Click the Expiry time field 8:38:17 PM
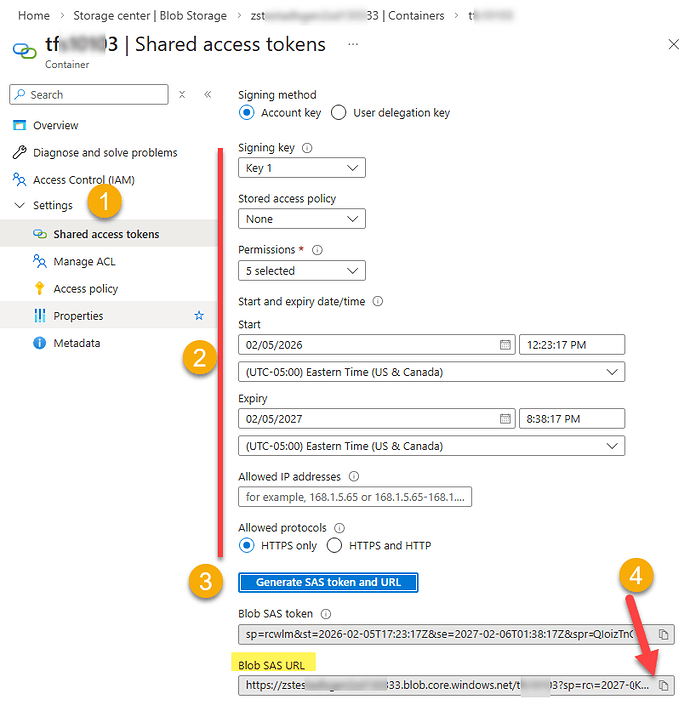The image size is (690, 711). click(x=572, y=419)
